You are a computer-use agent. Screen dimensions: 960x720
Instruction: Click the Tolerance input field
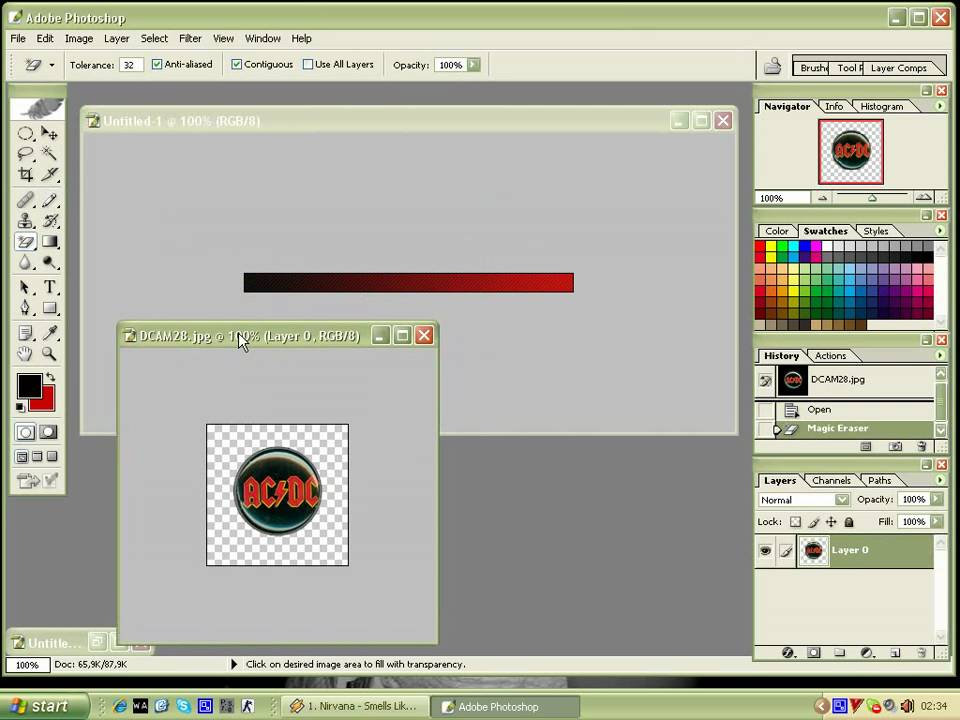click(130, 65)
